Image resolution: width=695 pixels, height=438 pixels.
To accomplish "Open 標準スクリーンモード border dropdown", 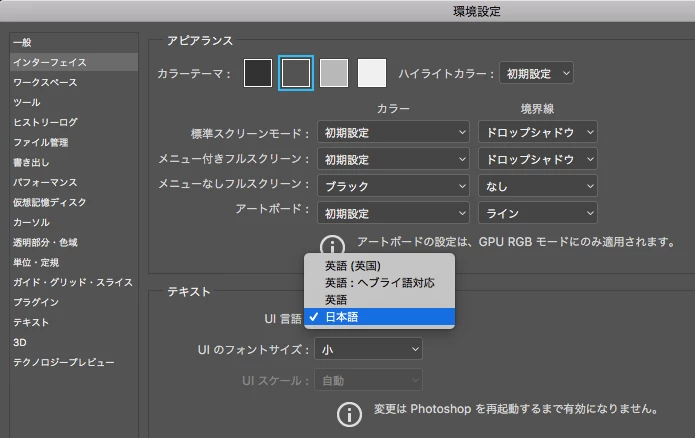I will (538, 132).
